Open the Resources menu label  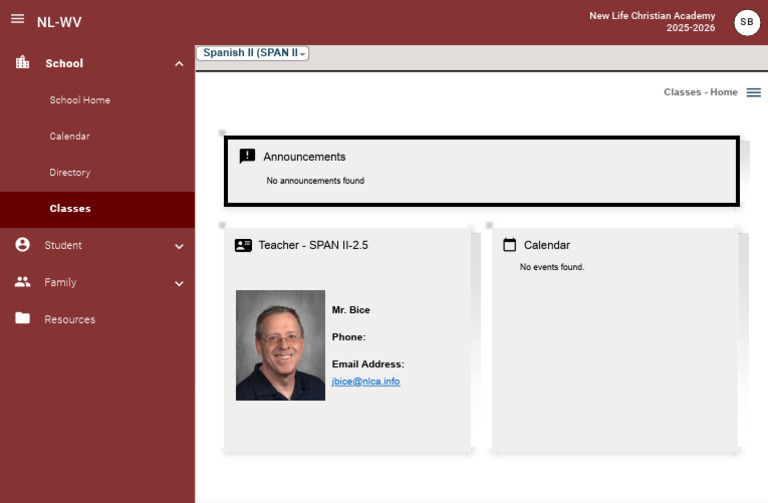pos(70,319)
